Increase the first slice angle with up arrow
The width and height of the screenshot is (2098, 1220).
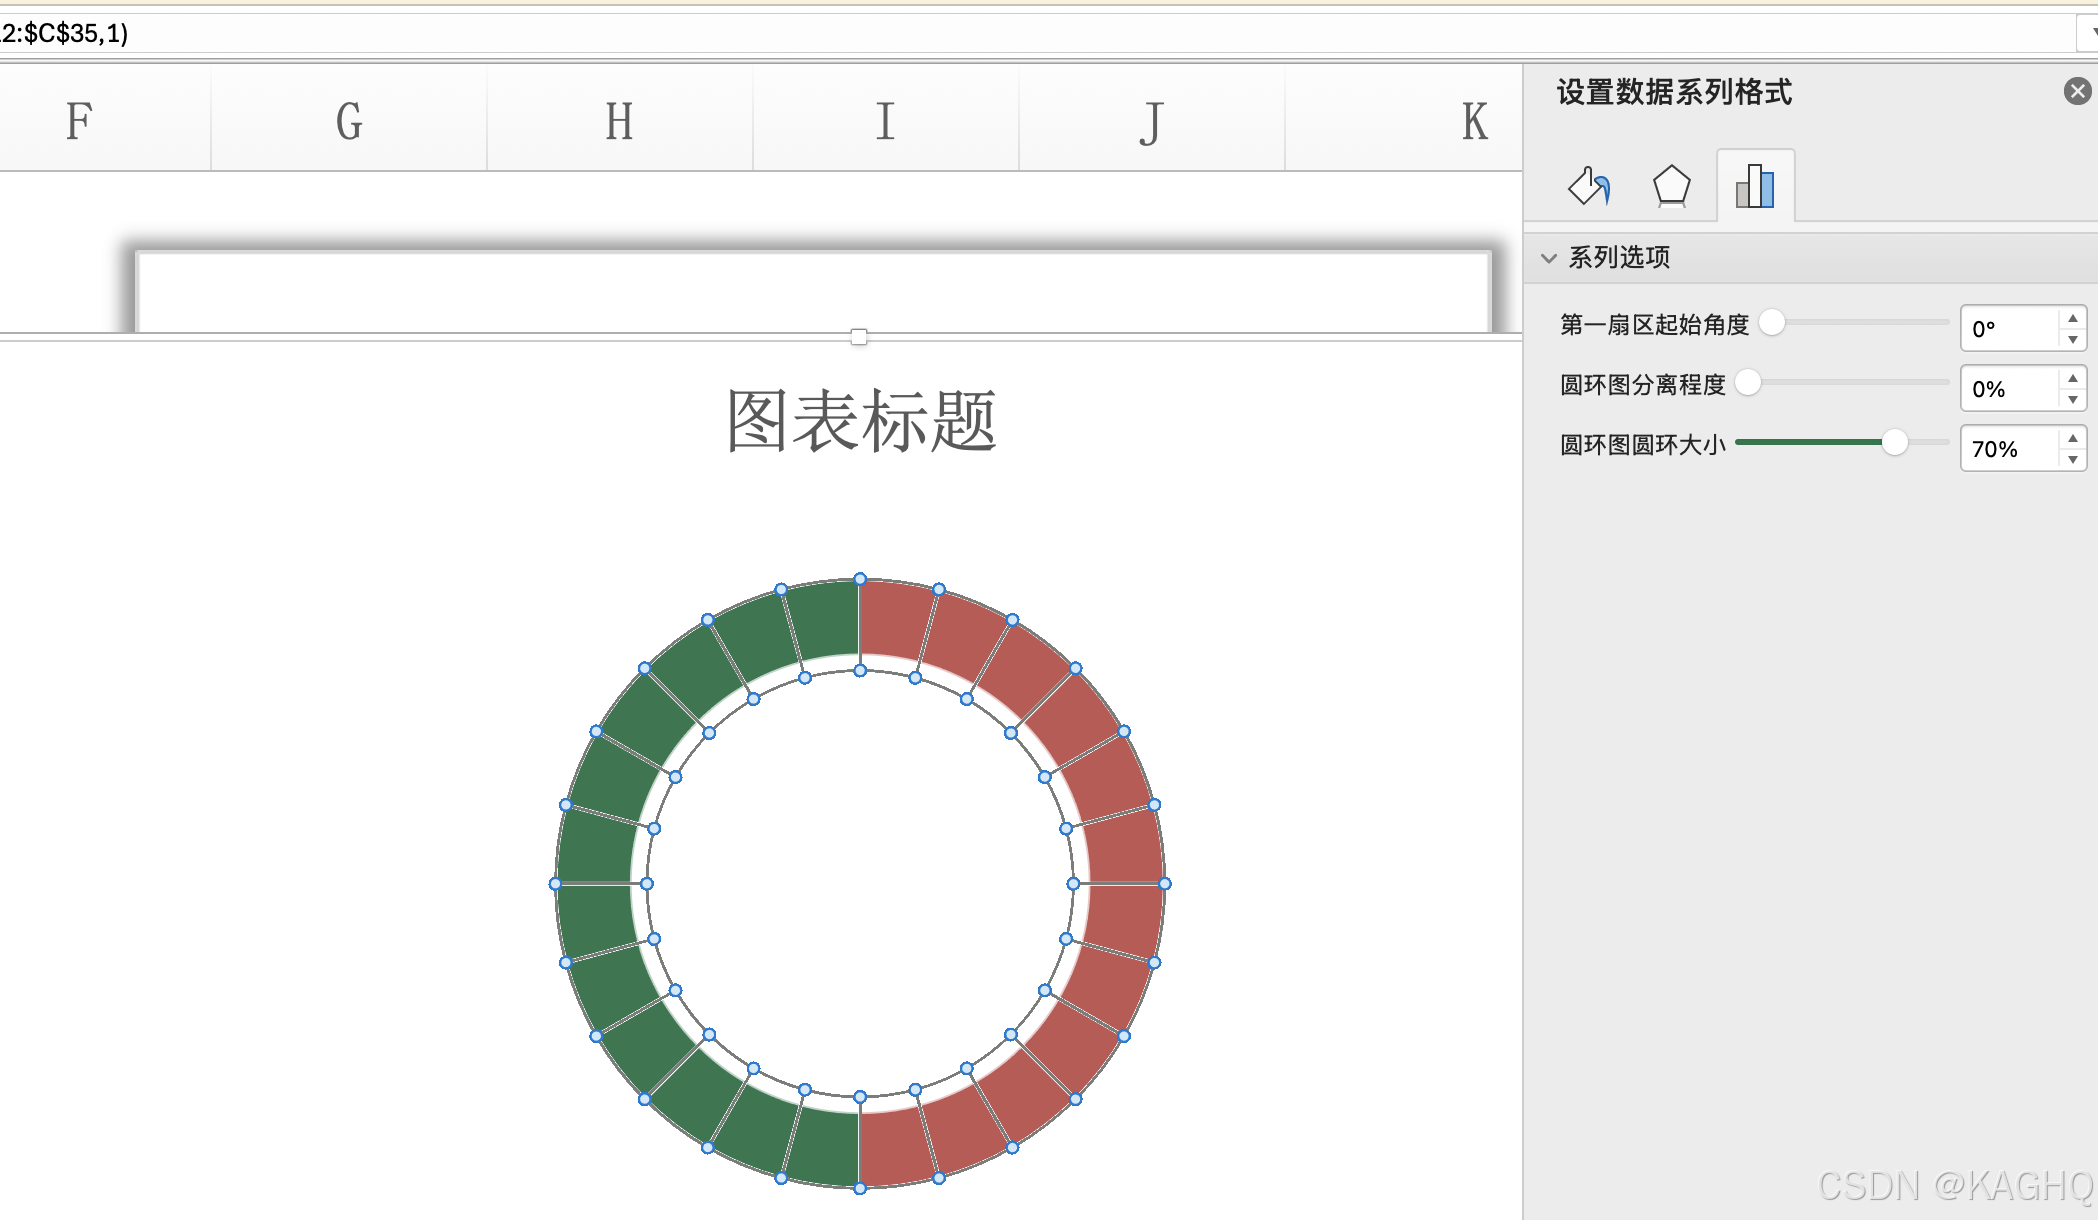(x=2073, y=319)
